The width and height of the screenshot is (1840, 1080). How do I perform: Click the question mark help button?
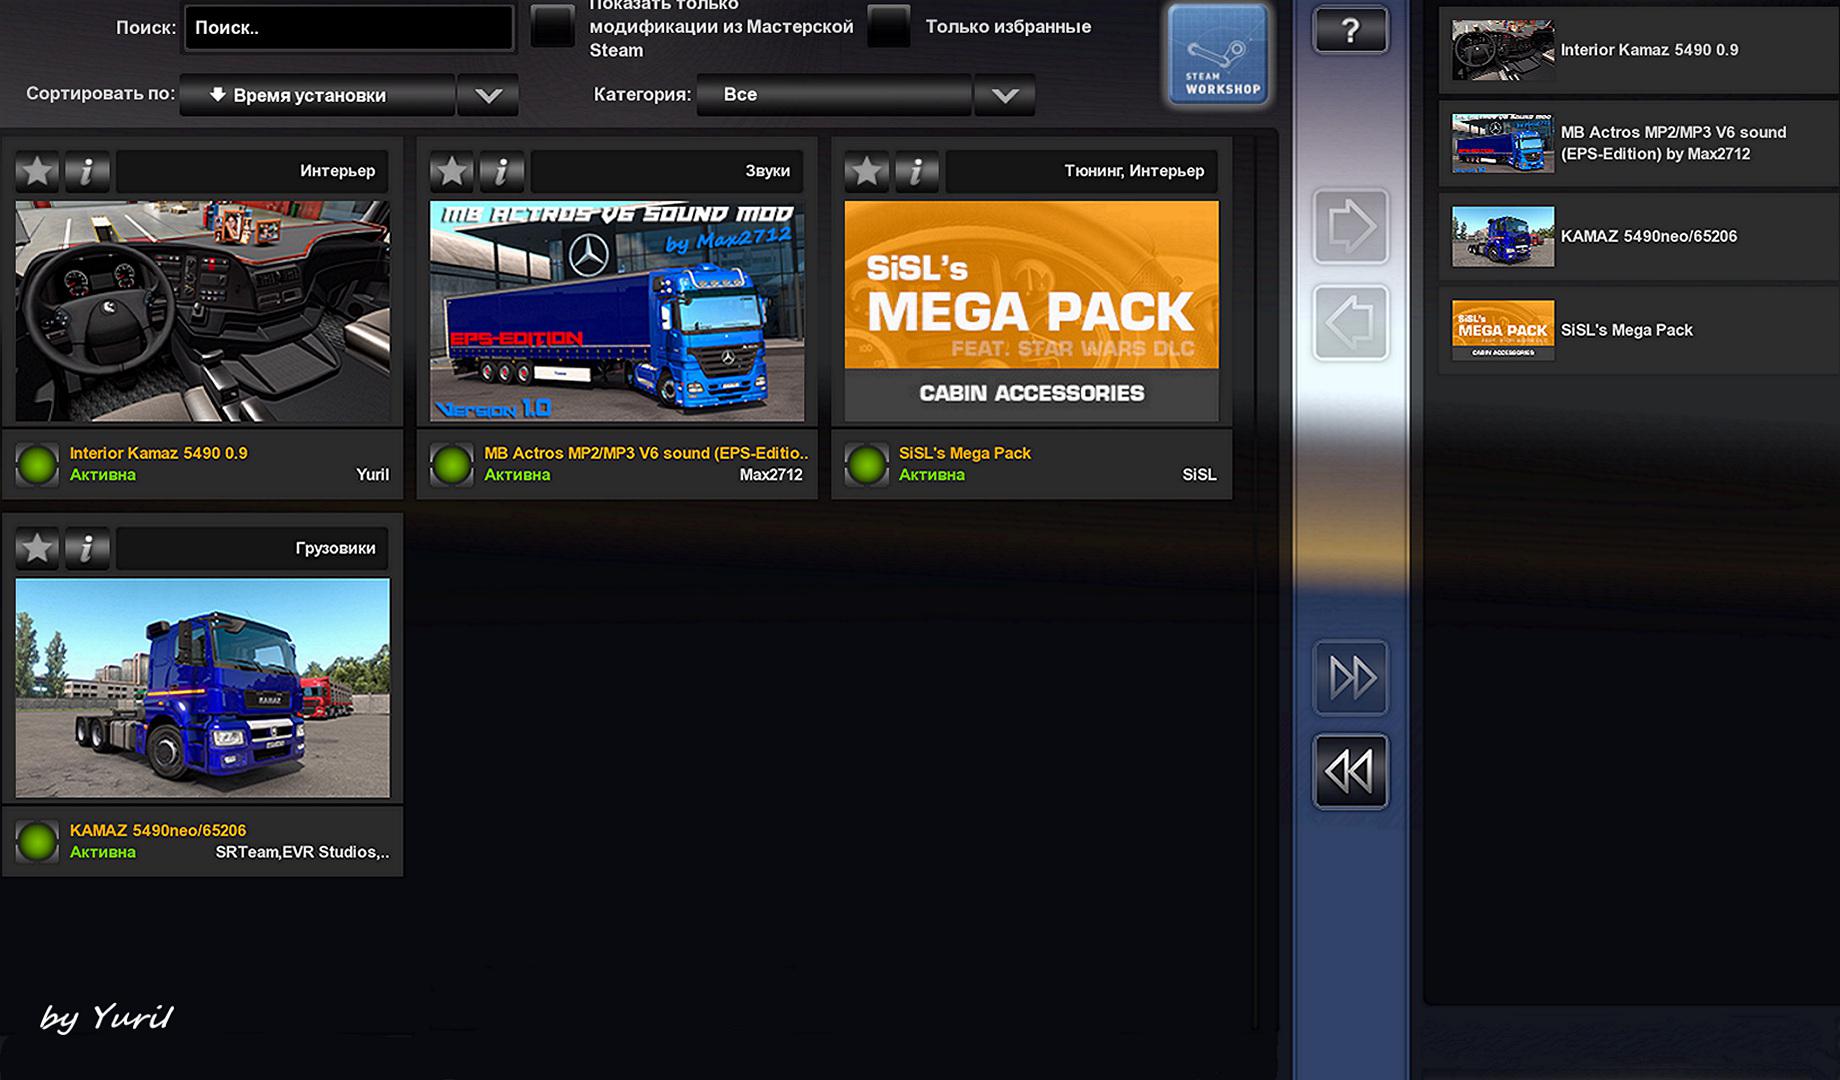tap(1349, 30)
